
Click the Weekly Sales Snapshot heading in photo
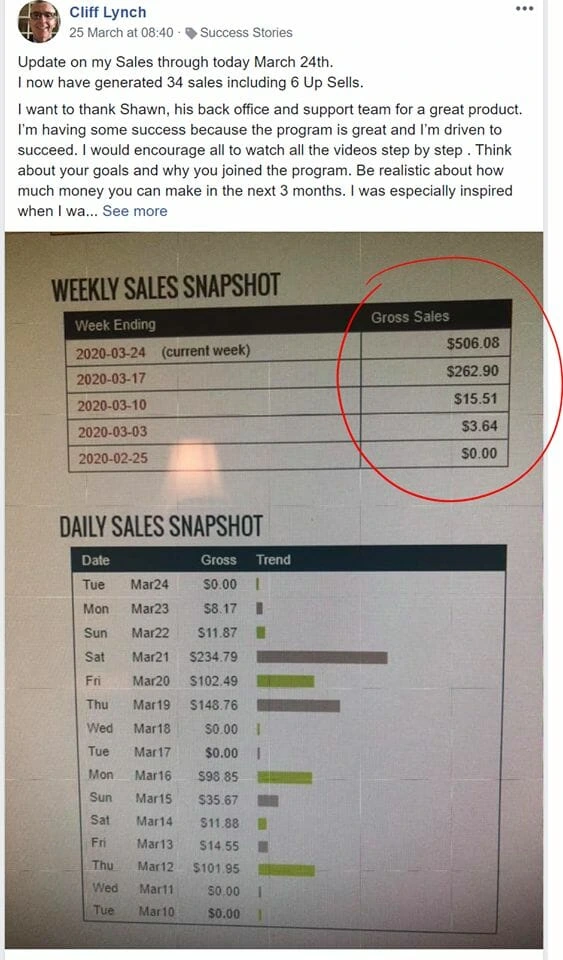pos(166,288)
